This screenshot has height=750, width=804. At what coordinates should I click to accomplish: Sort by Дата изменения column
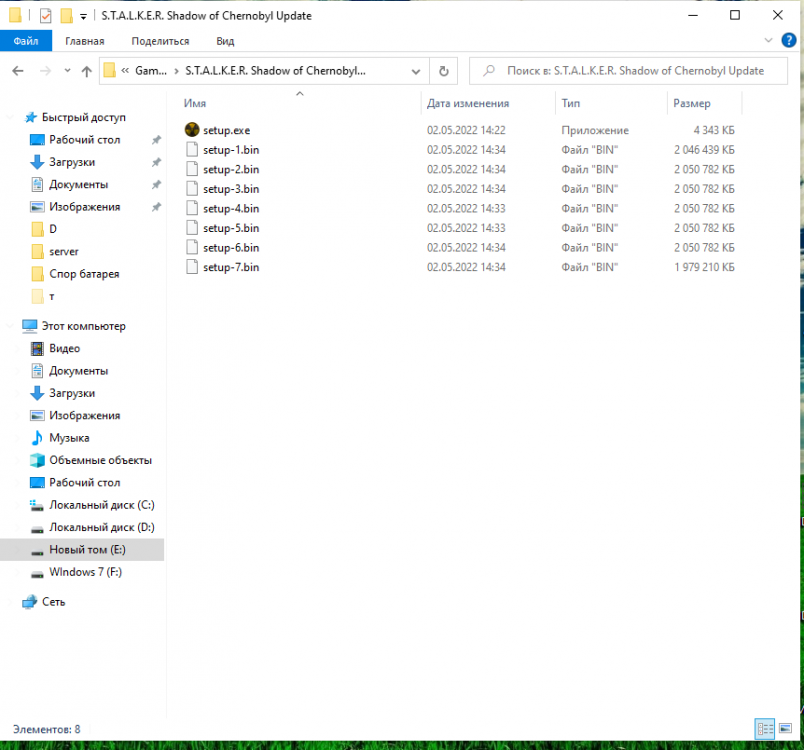[468, 103]
